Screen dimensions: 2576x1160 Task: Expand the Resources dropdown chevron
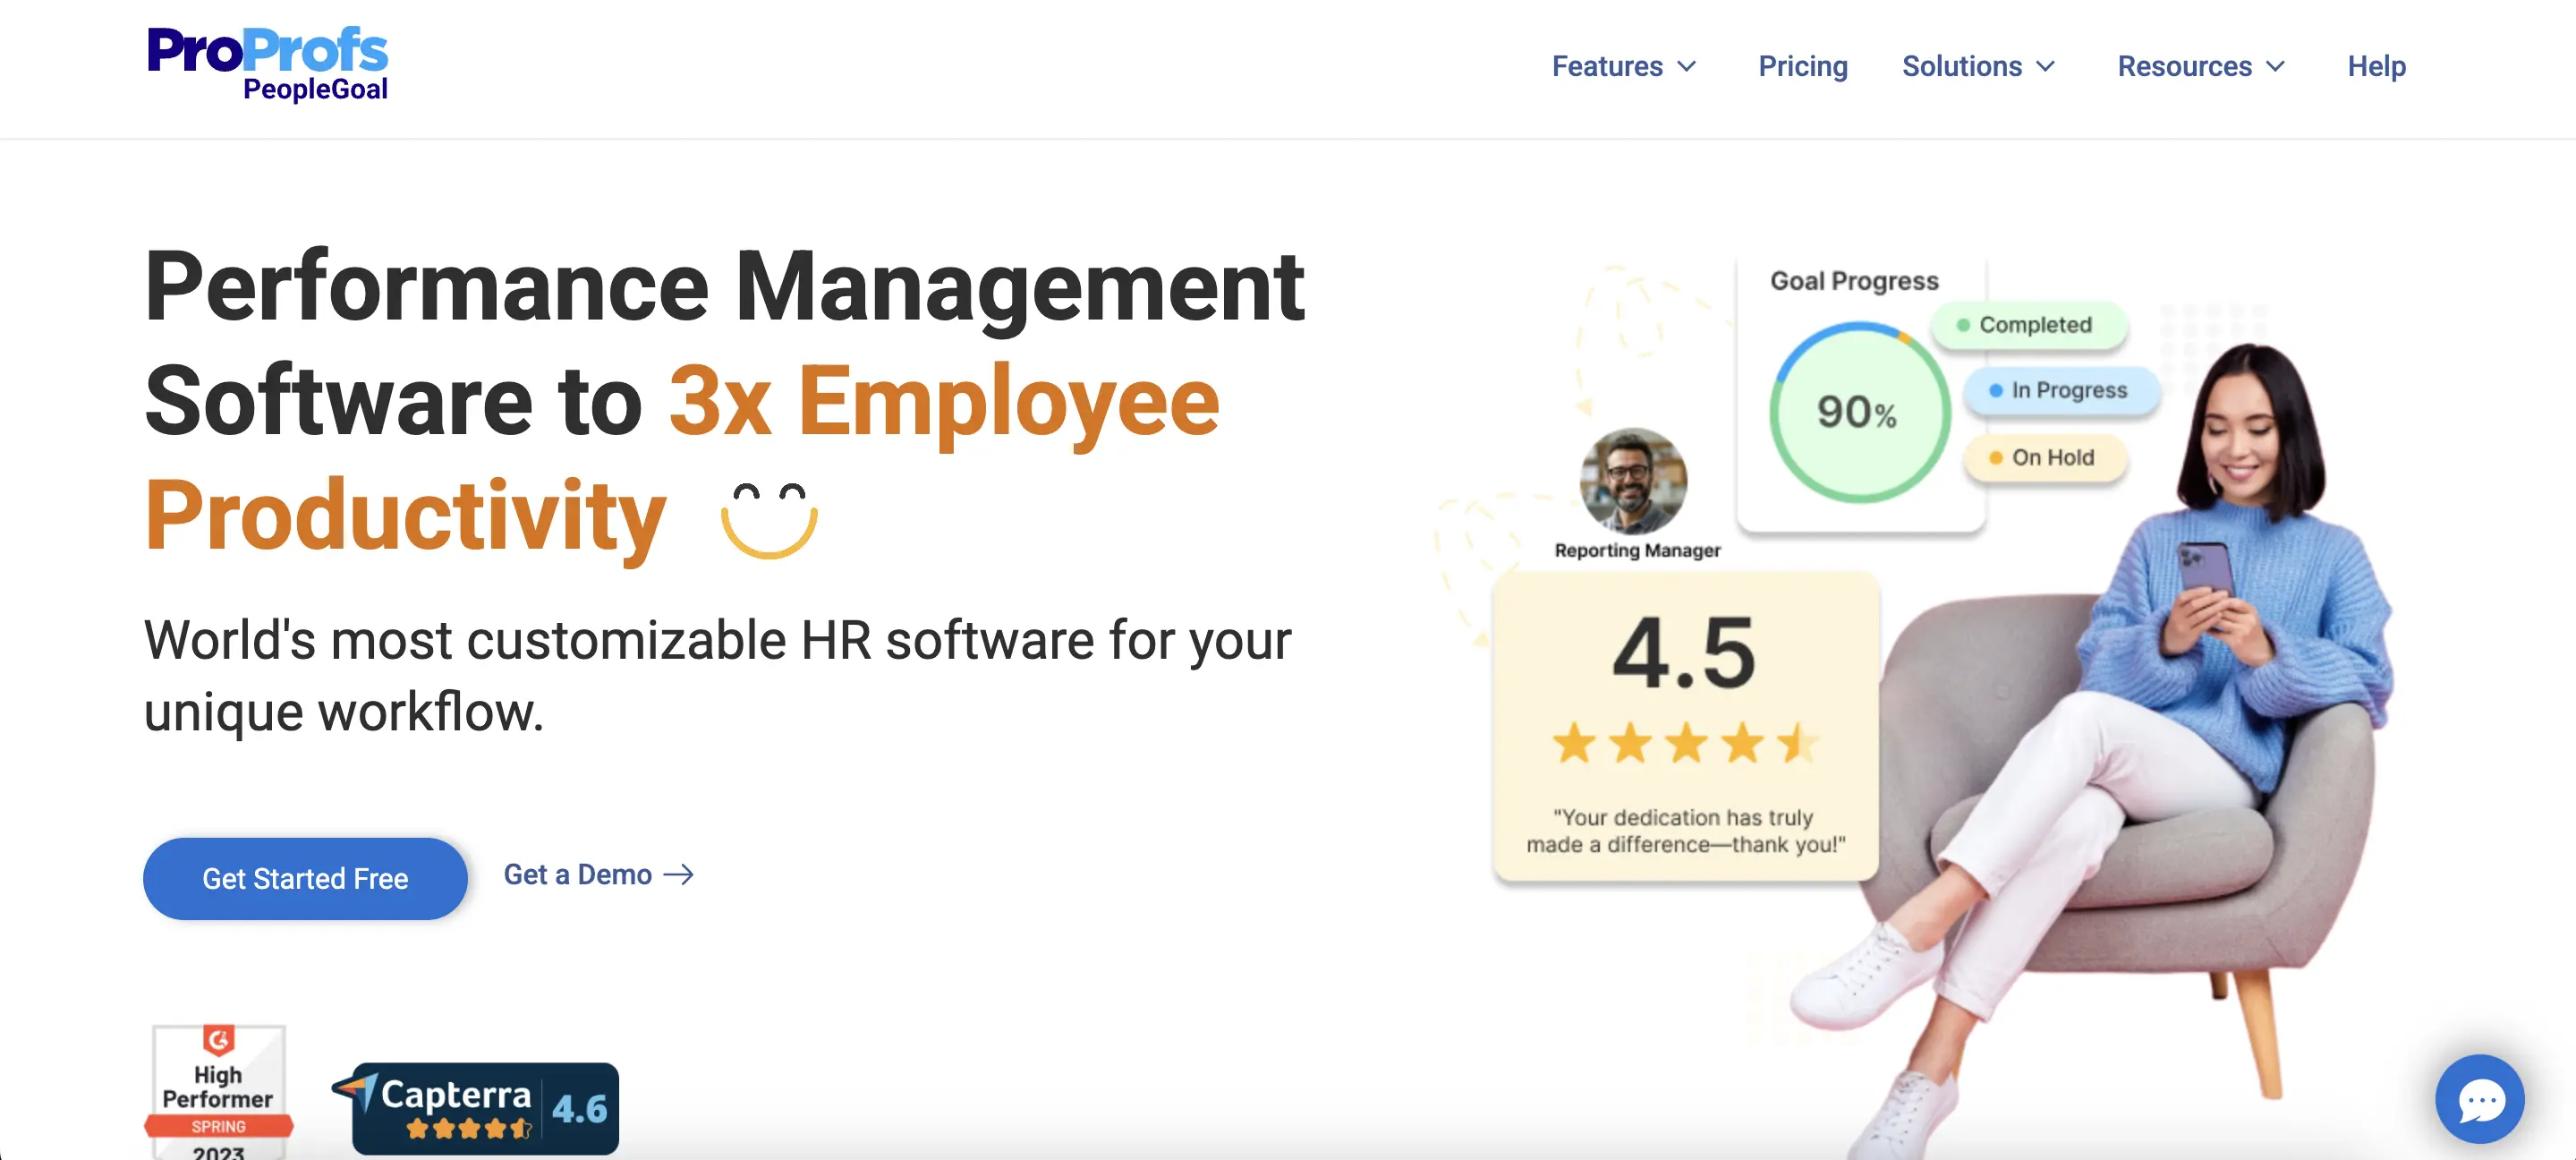[2276, 66]
